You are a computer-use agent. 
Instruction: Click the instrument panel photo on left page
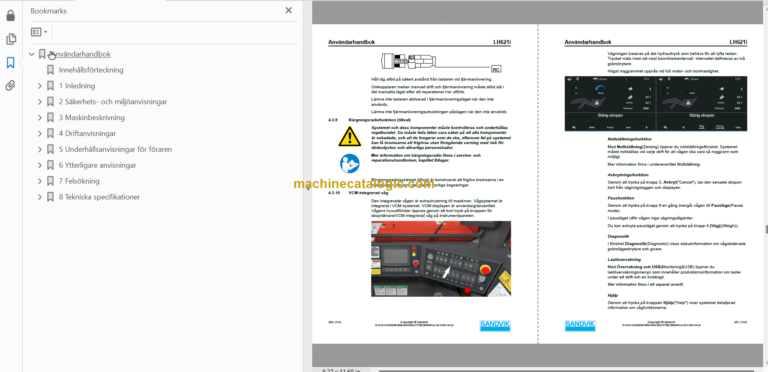(441, 258)
